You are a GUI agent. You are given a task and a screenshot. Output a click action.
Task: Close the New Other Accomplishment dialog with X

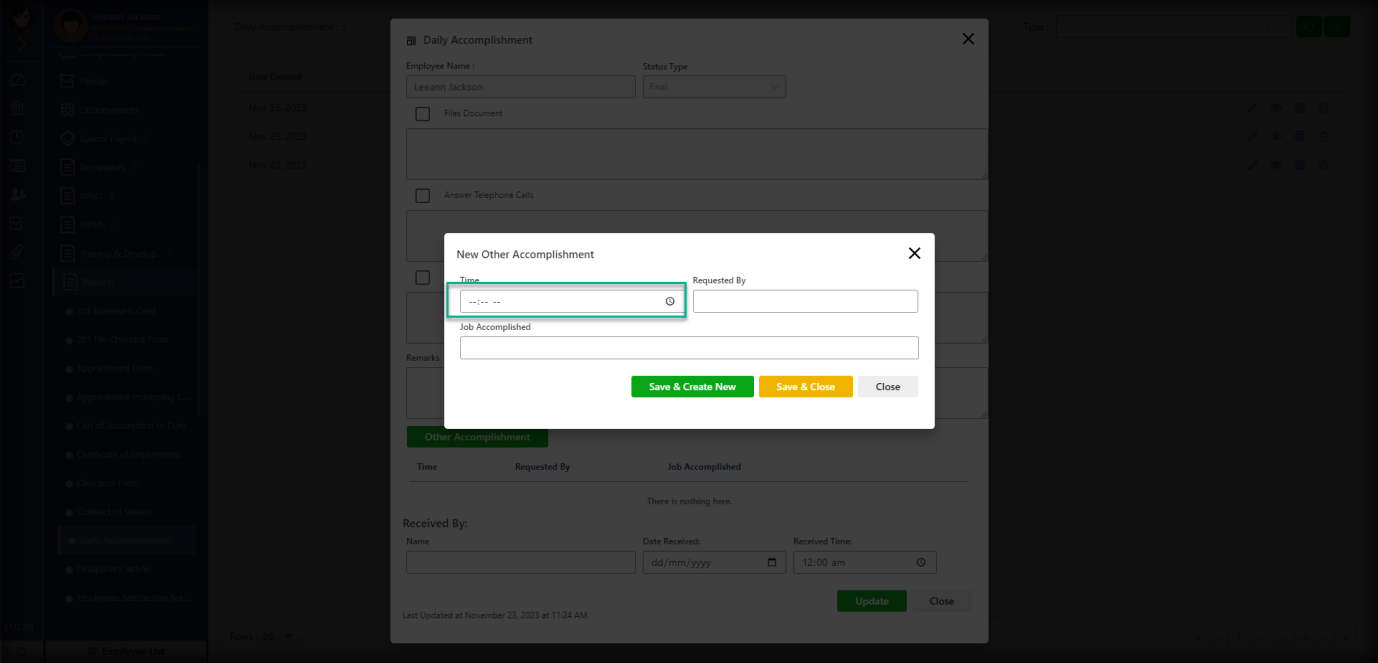tap(914, 254)
